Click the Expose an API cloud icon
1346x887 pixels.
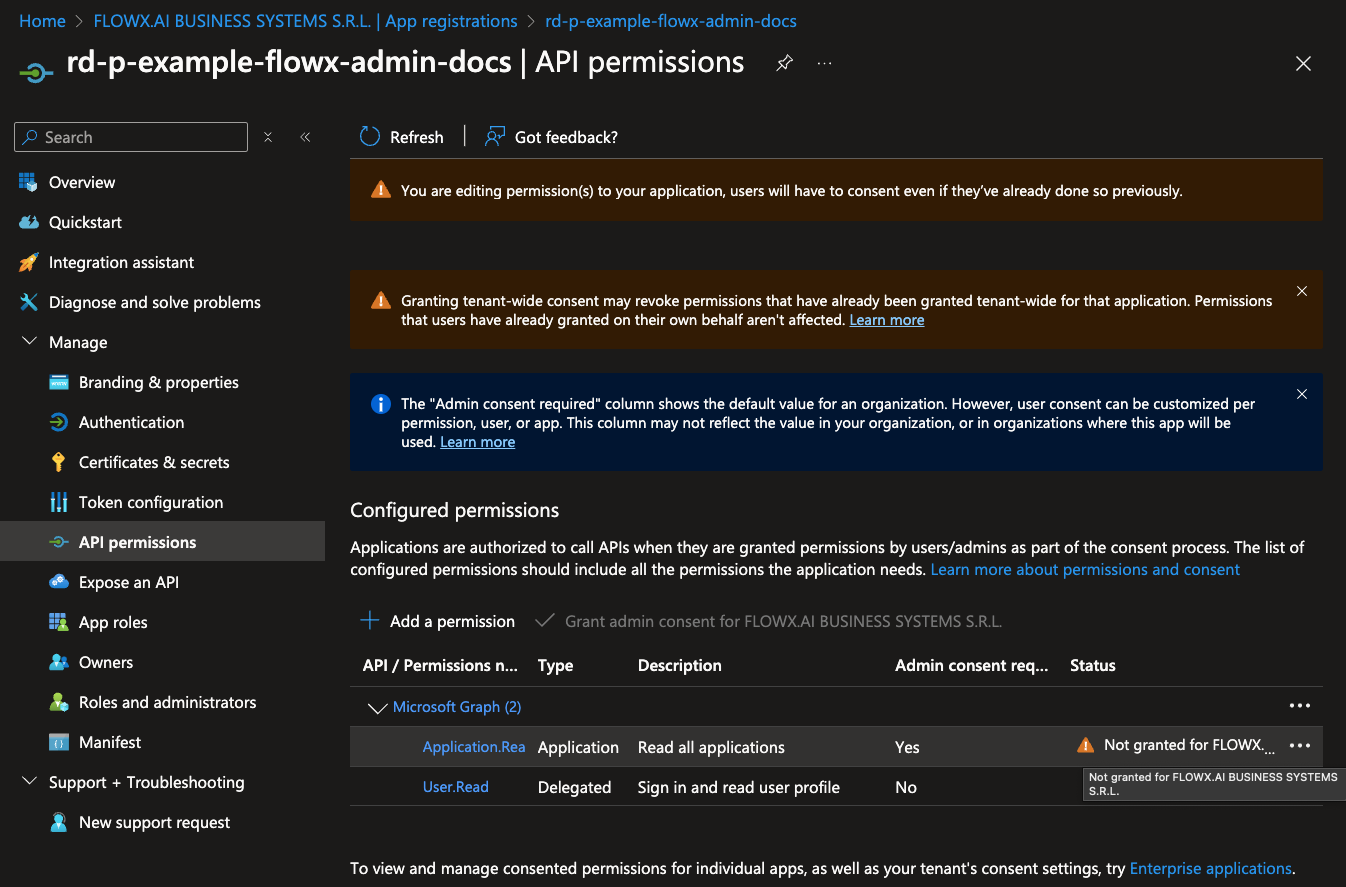tap(59, 582)
